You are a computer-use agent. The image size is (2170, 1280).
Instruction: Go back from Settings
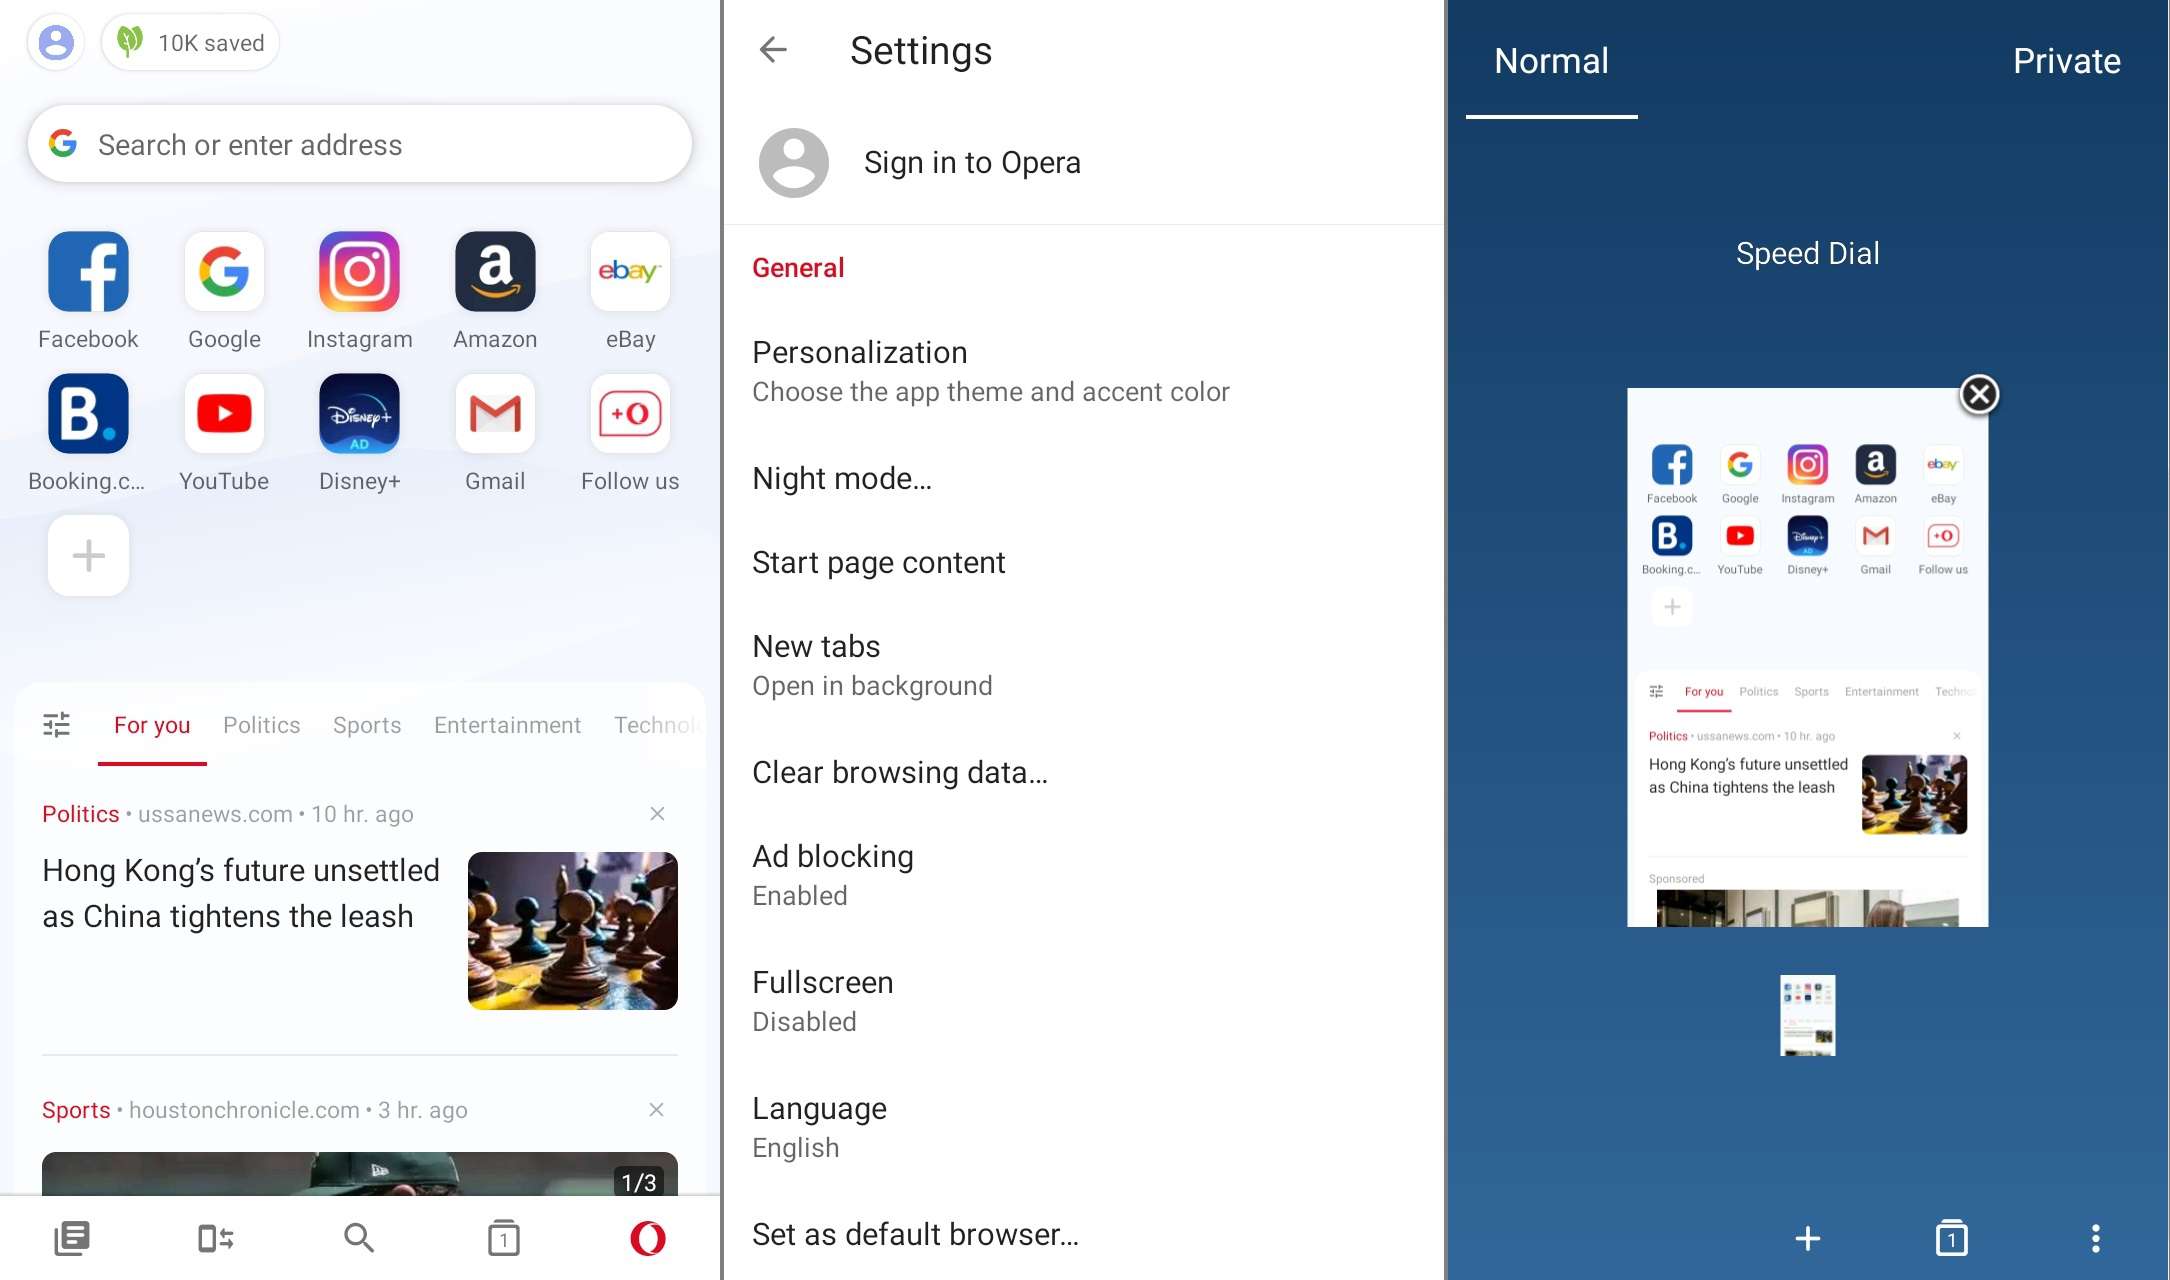point(773,49)
